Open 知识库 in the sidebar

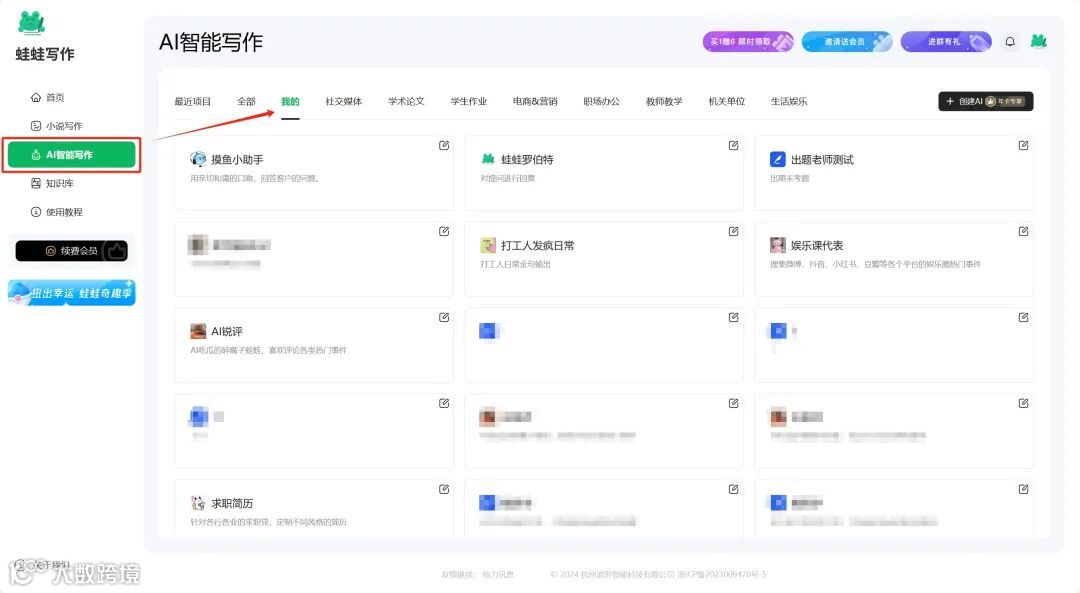[x=52, y=183]
